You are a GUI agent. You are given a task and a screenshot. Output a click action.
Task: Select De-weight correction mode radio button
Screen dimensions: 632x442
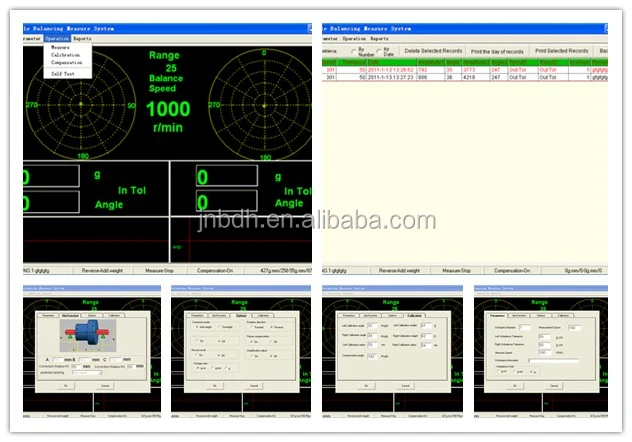coord(220,327)
